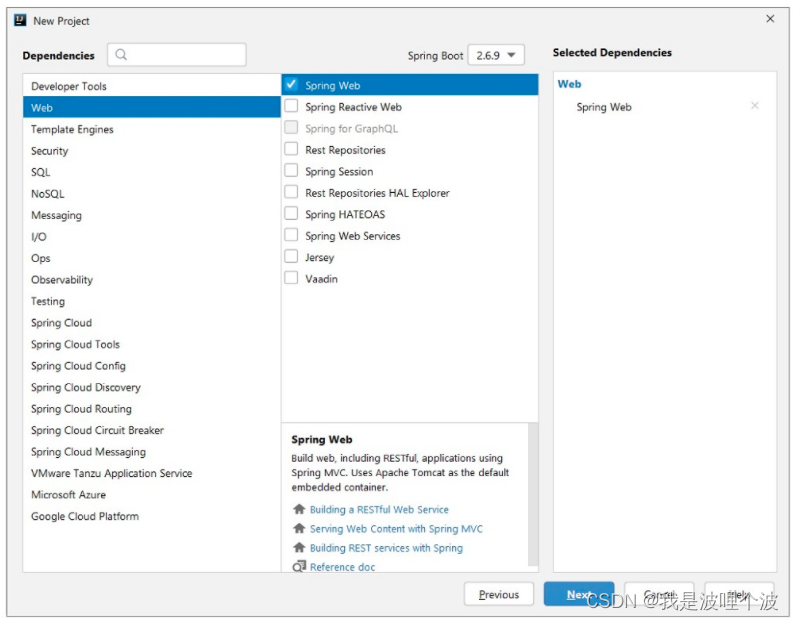Select the I/O category
The image size is (794, 621).
(x=151, y=237)
